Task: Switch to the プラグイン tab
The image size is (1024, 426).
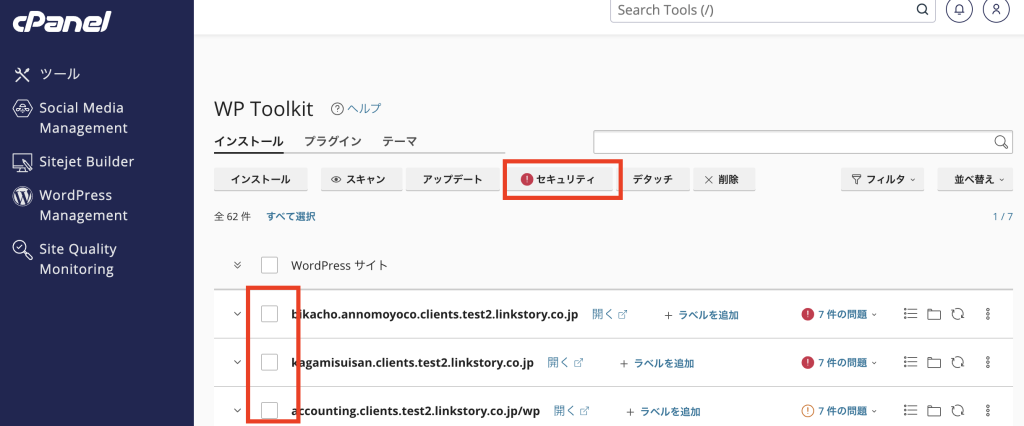Action: [332, 142]
